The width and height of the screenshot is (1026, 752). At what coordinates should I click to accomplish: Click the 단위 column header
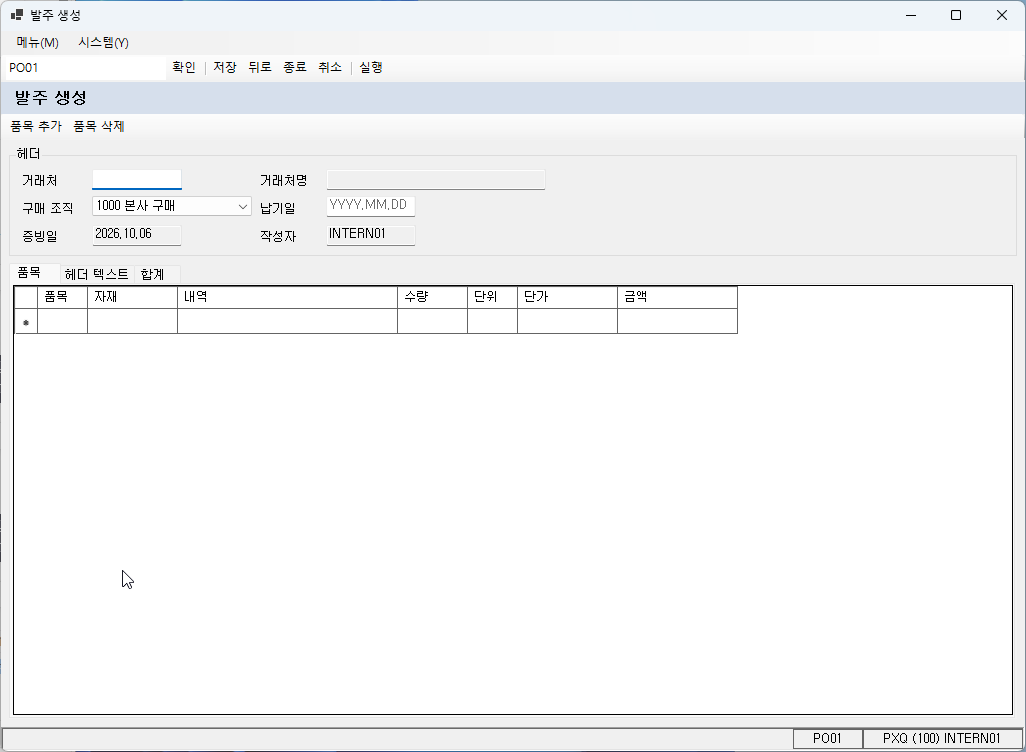pyautogui.click(x=493, y=297)
